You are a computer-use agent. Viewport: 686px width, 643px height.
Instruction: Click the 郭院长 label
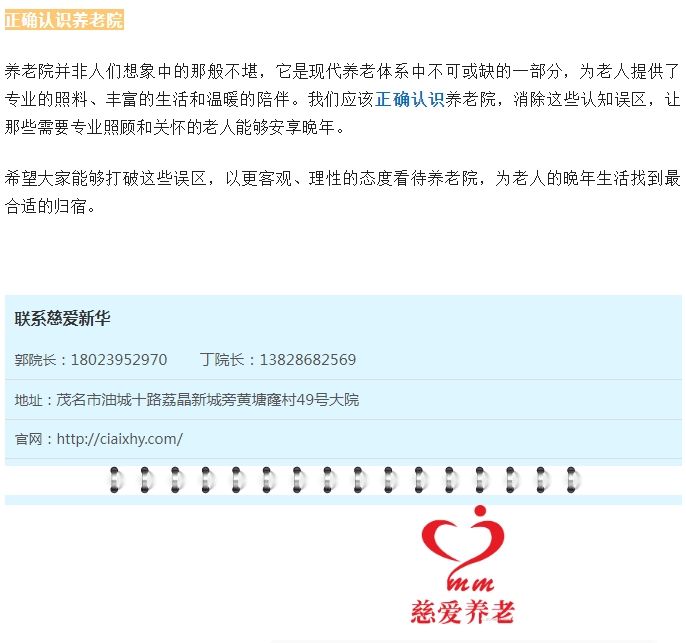tap(38, 360)
